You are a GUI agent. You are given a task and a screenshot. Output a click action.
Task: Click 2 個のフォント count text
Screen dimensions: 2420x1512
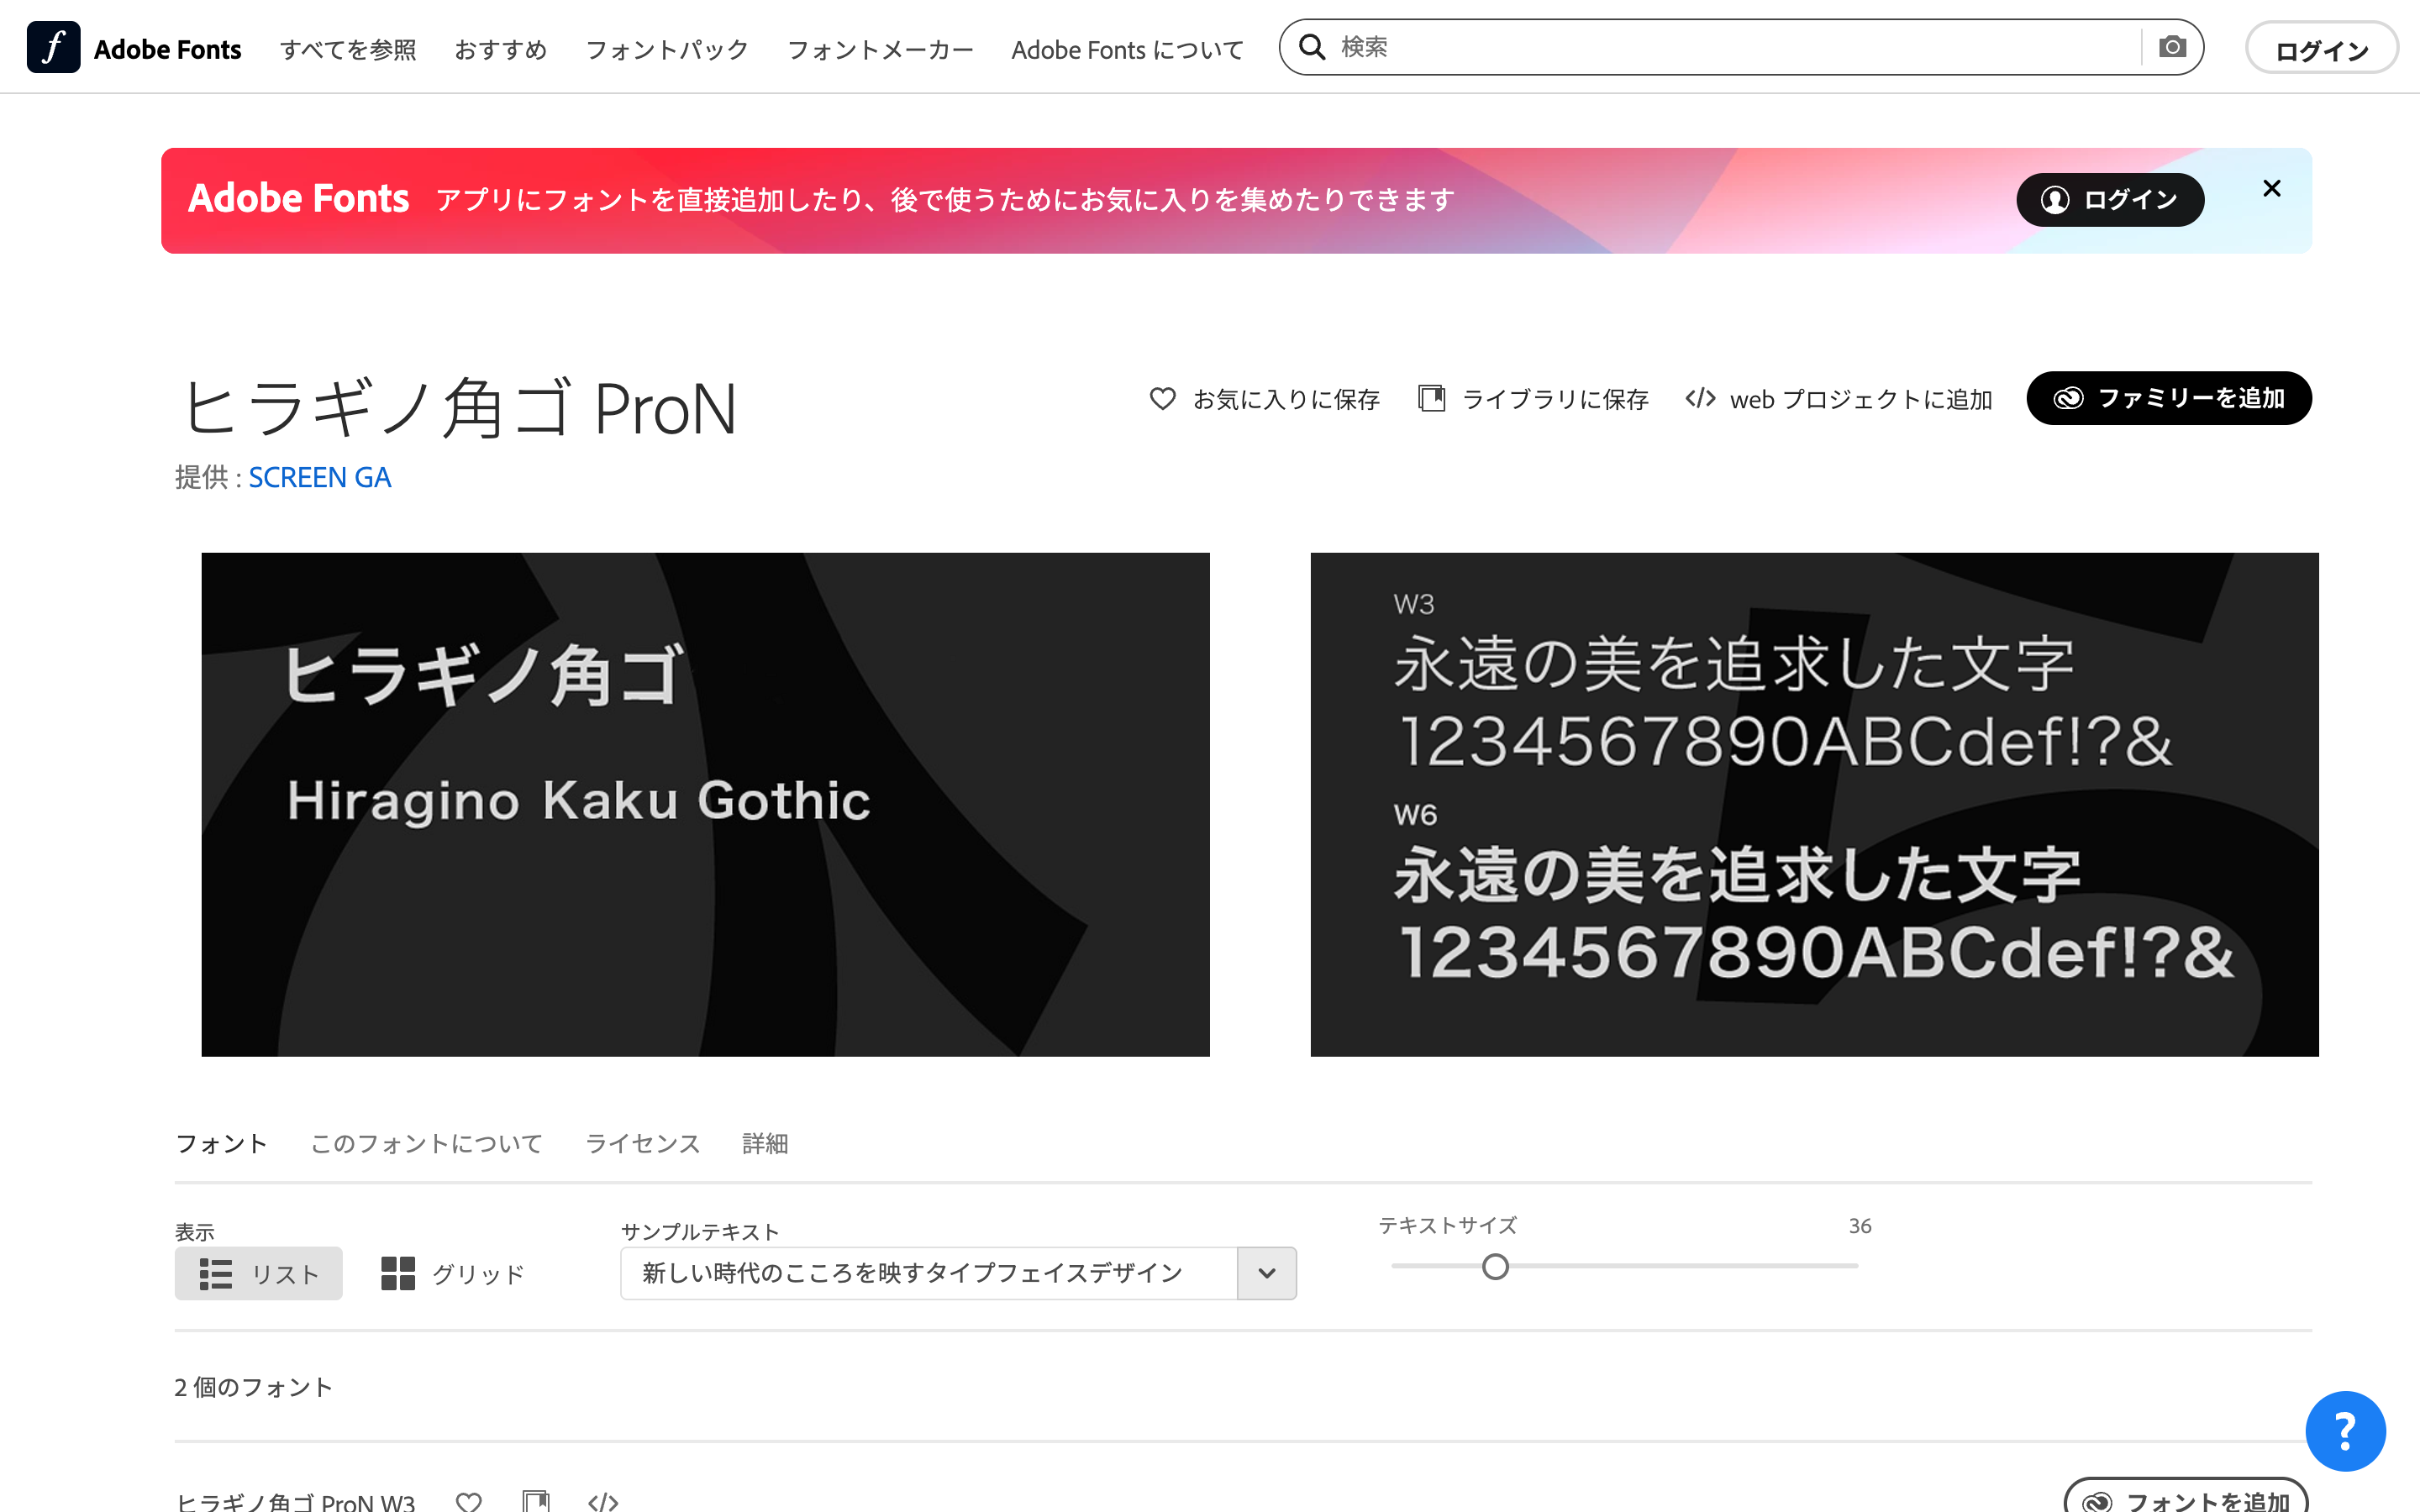pyautogui.click(x=253, y=1387)
